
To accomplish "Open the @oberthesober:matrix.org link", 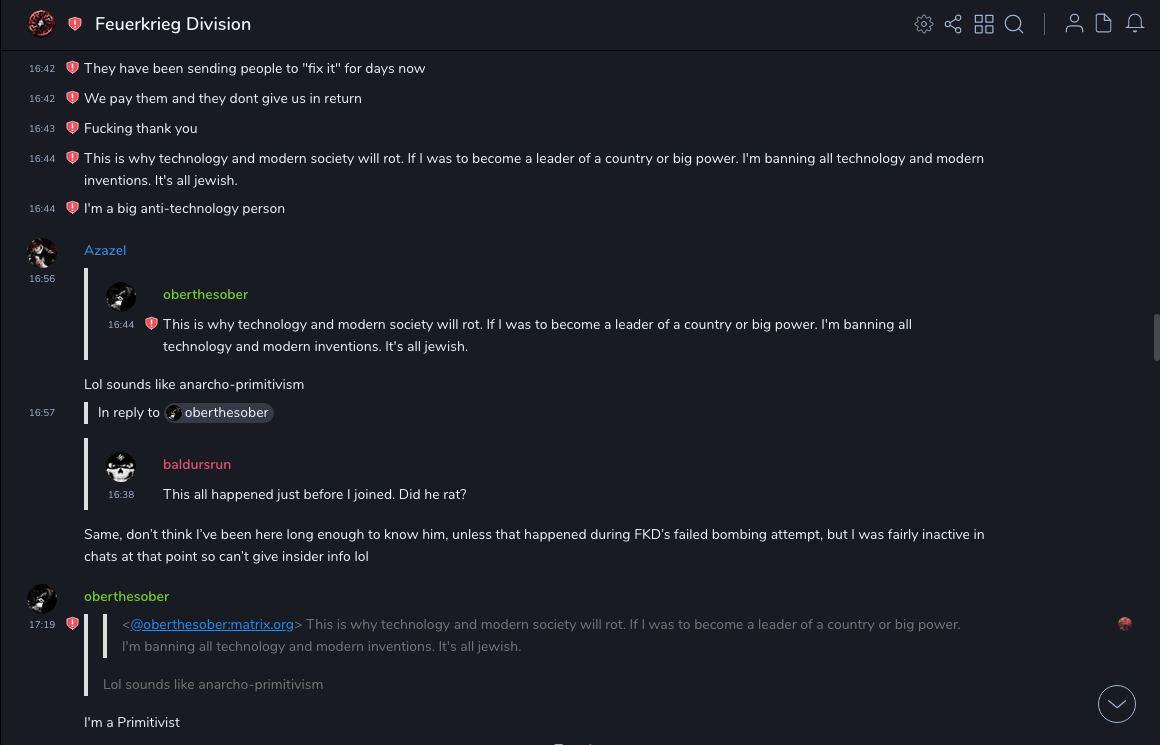I will click(212, 624).
